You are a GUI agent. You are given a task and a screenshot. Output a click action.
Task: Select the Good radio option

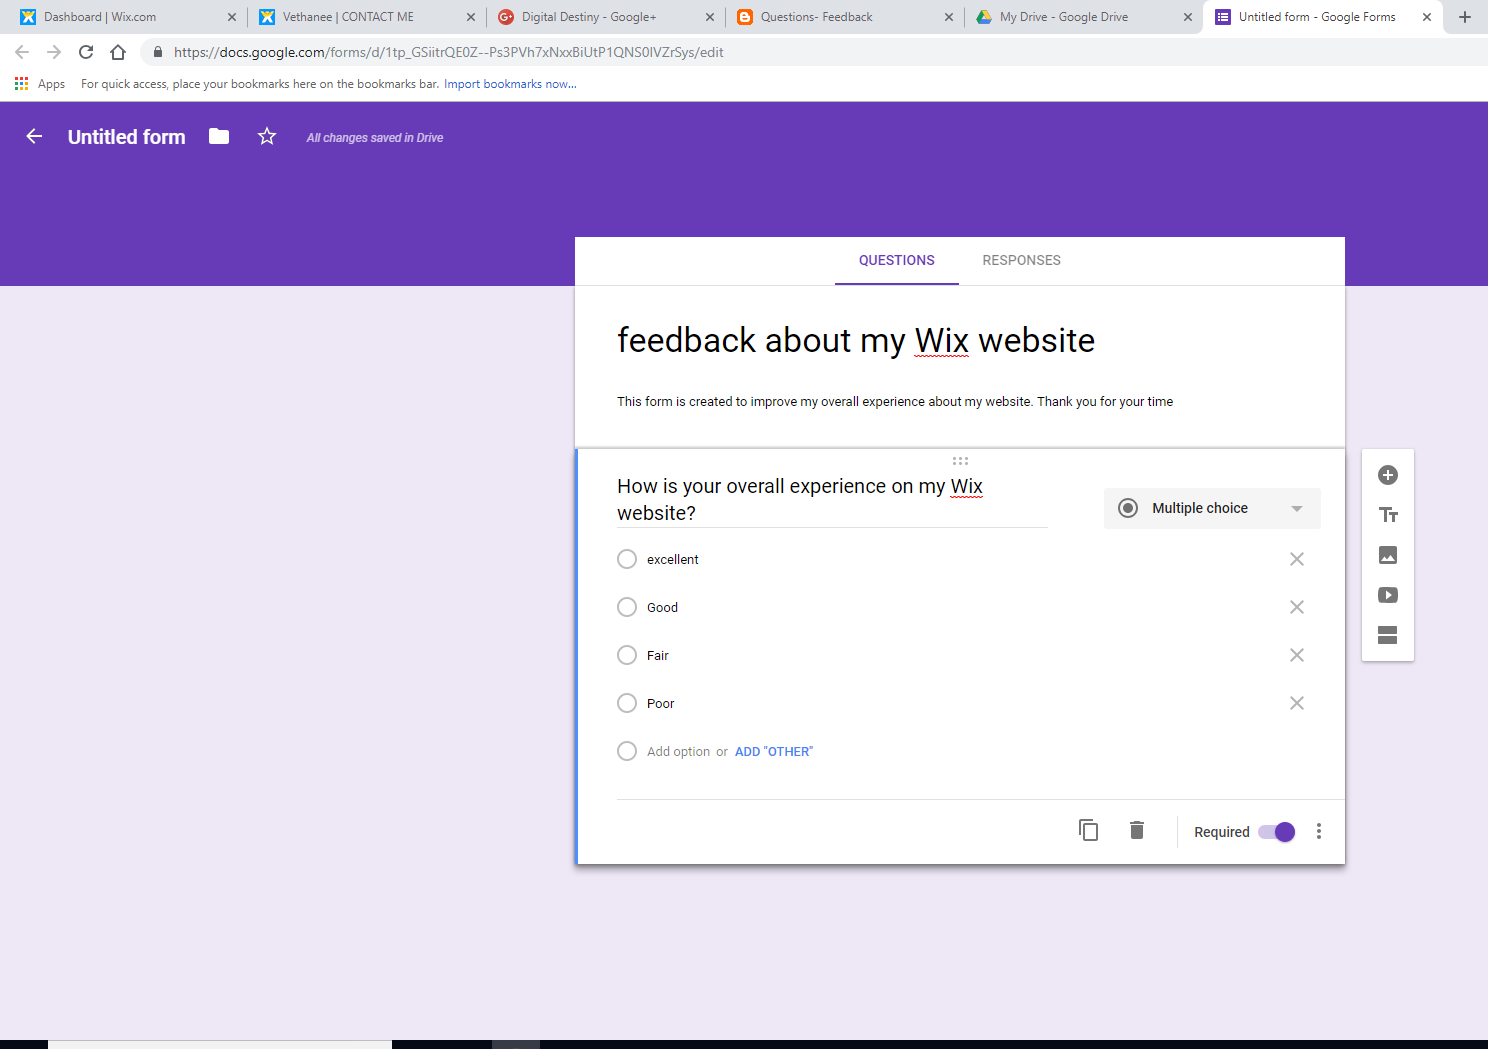[x=627, y=607]
